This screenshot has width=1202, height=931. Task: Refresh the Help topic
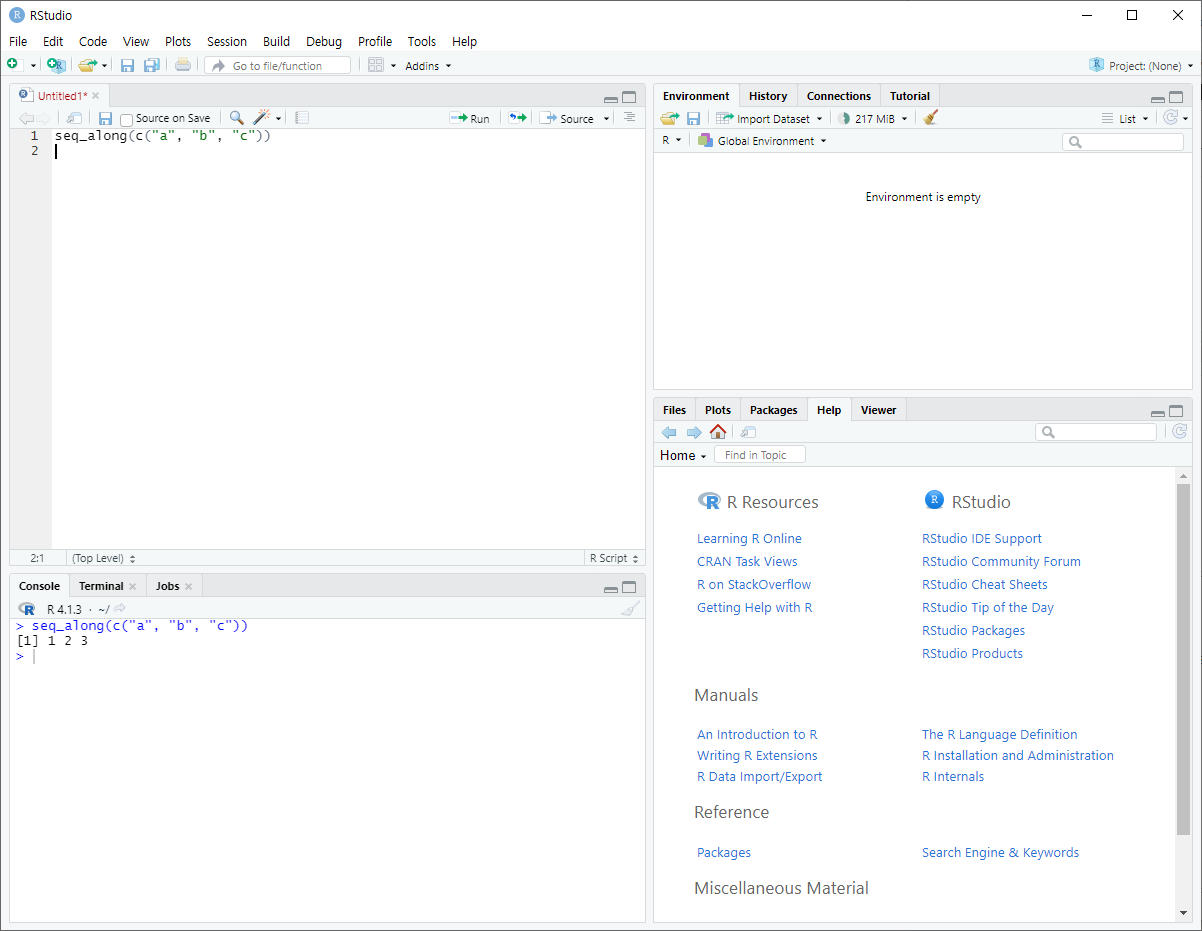(1179, 432)
